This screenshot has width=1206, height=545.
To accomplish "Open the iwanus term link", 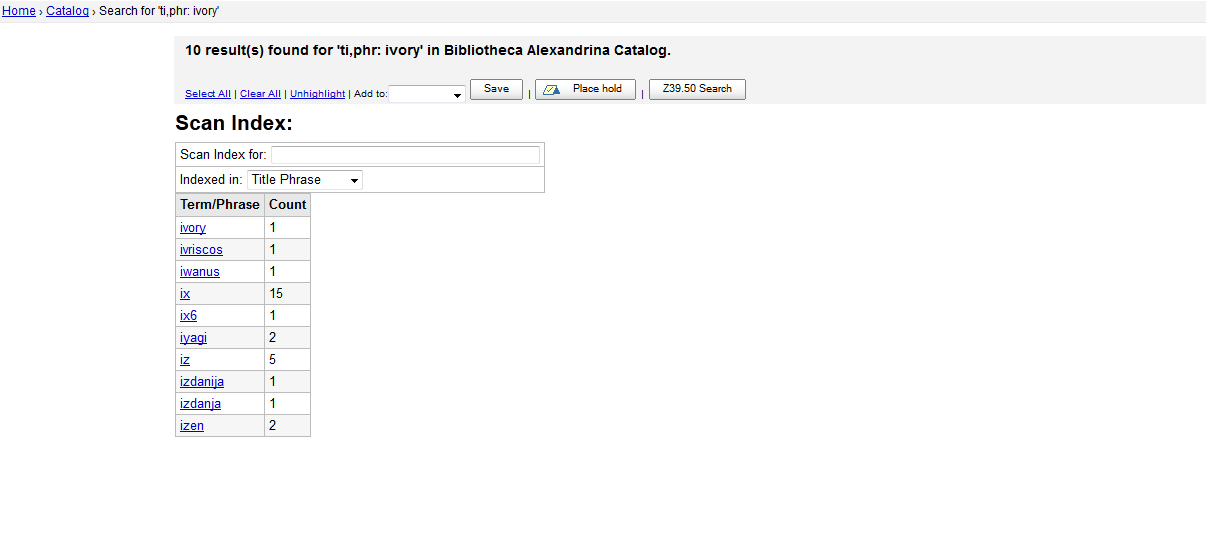I will tap(200, 272).
